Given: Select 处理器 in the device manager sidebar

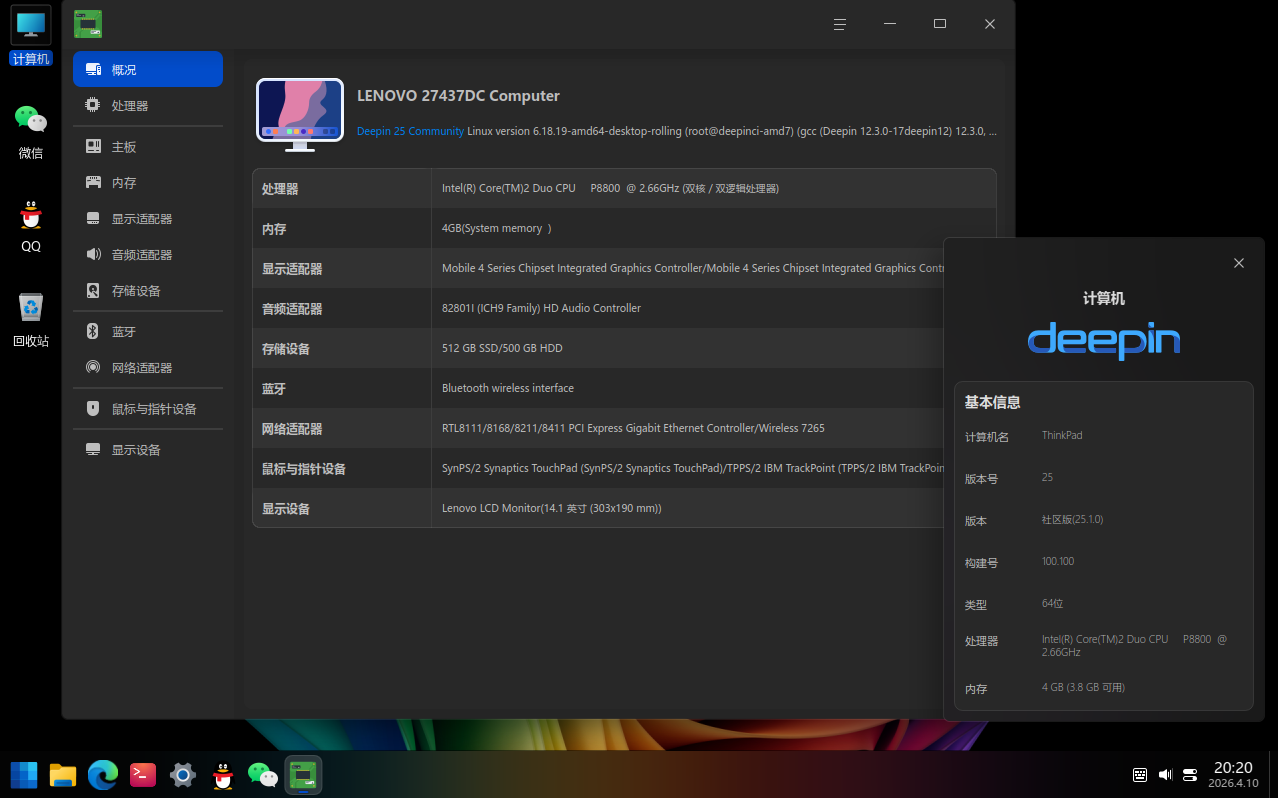Looking at the screenshot, I should click(x=128, y=105).
